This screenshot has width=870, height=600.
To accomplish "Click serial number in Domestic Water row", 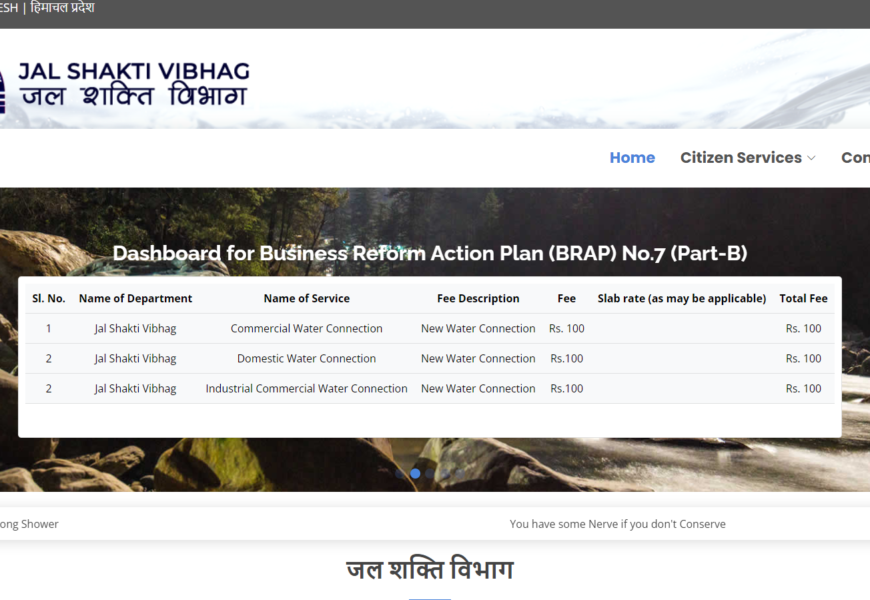I will pyautogui.click(x=49, y=359).
